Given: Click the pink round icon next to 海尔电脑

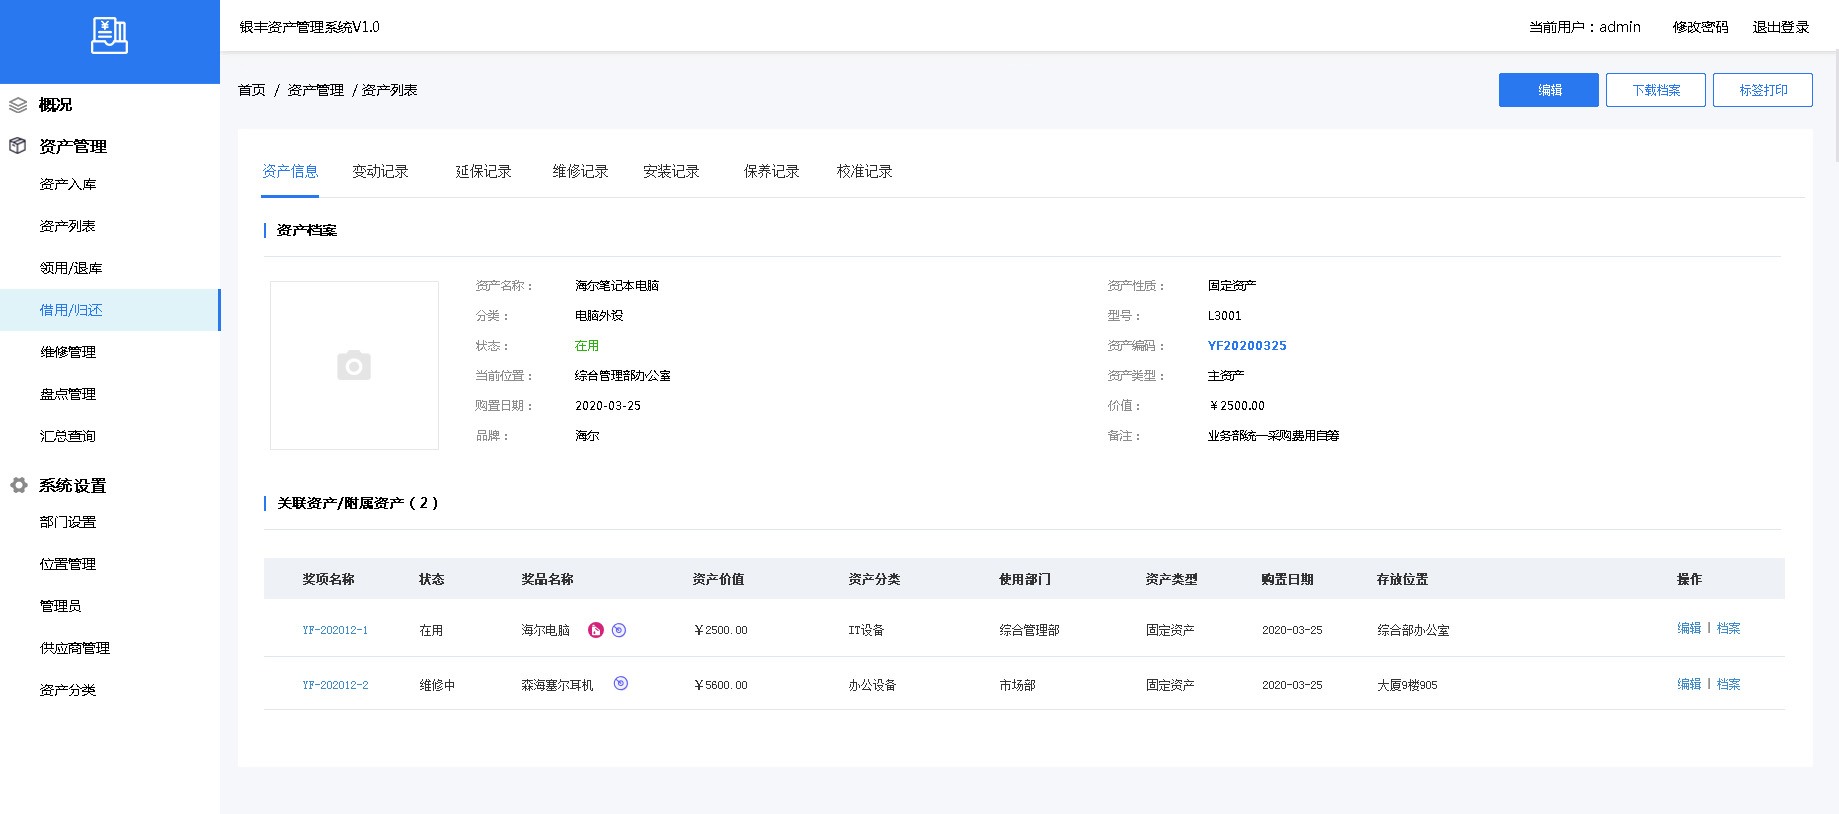Looking at the screenshot, I should (x=596, y=630).
